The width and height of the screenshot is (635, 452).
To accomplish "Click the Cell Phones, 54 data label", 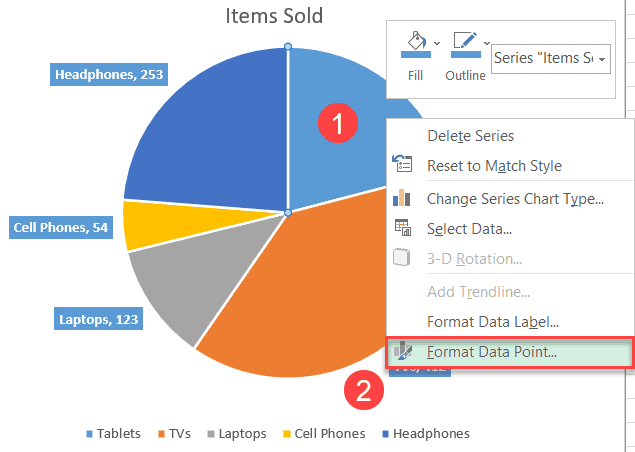I will [x=62, y=227].
